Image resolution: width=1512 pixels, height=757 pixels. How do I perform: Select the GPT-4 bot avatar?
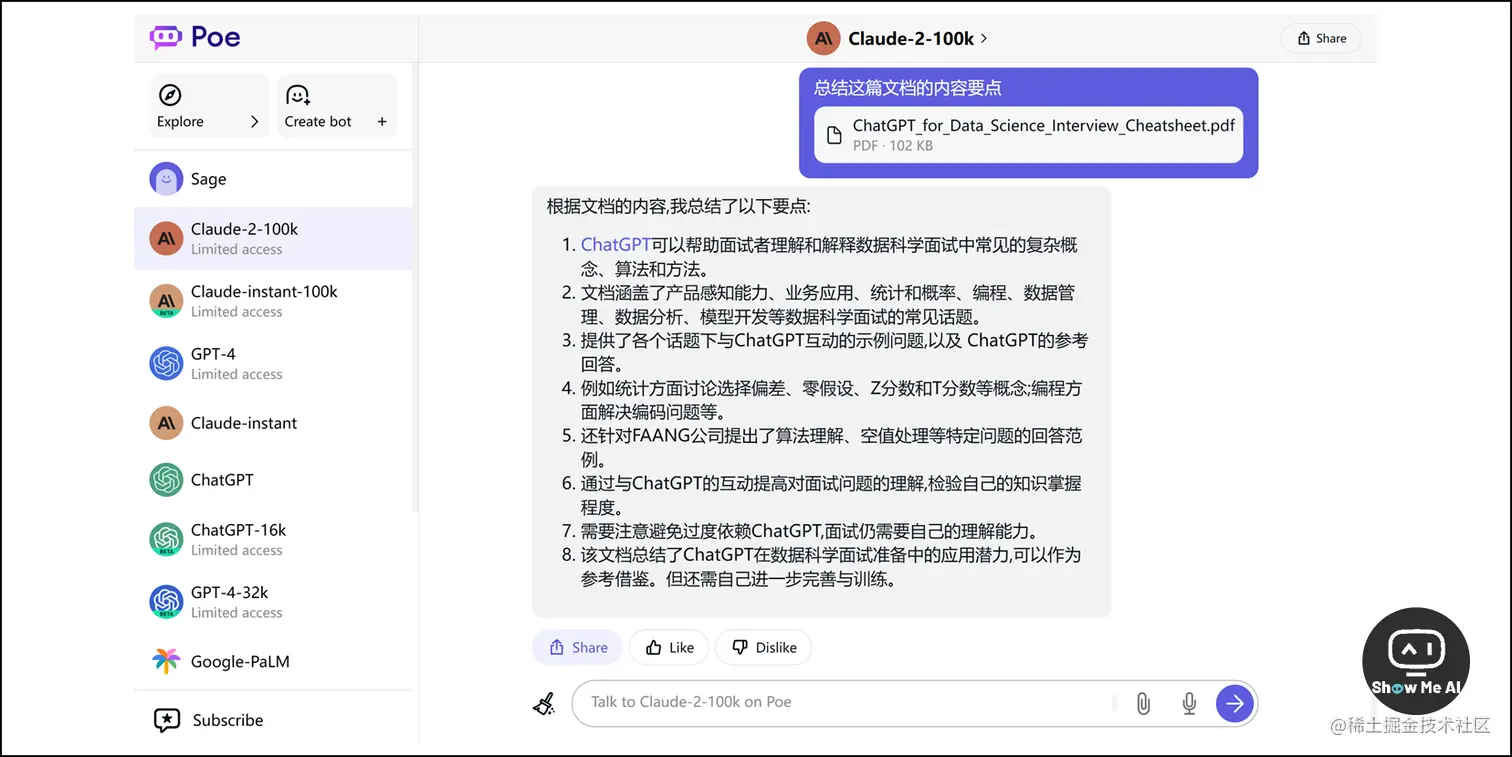[x=166, y=363]
